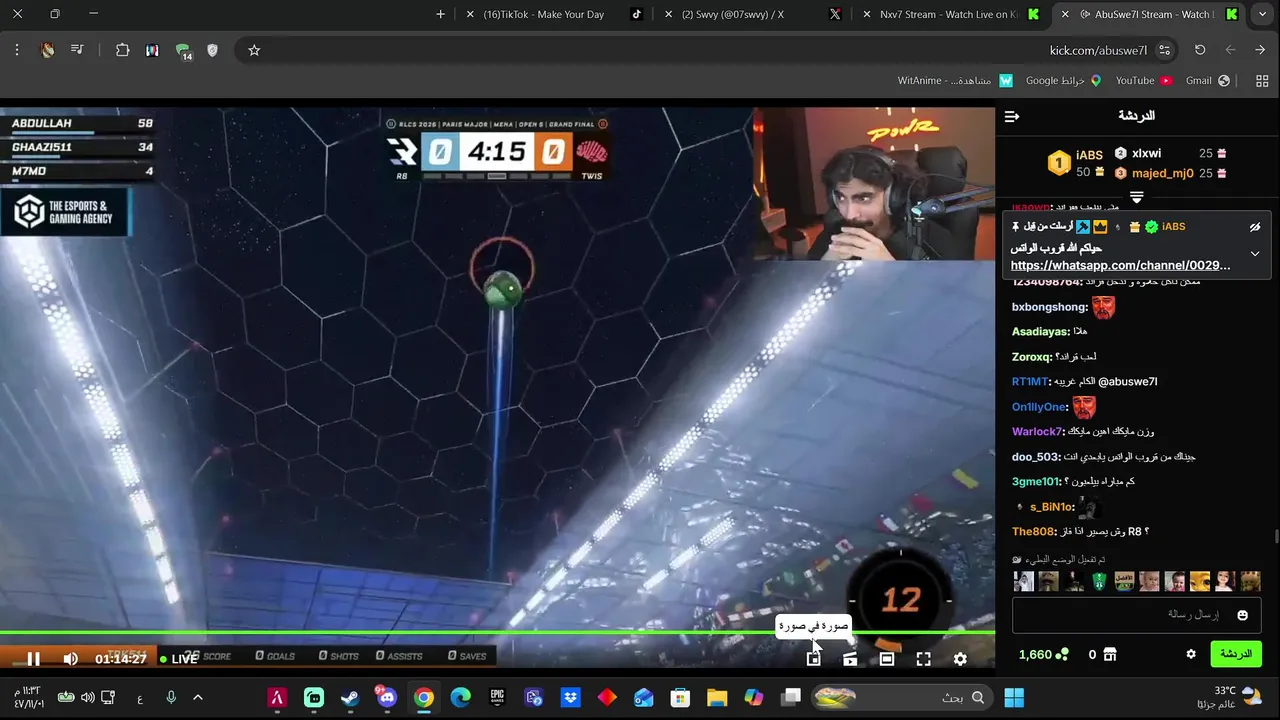The height and width of the screenshot is (720, 1280).
Task: Close the TikTok browser tab
Action: tap(470, 14)
